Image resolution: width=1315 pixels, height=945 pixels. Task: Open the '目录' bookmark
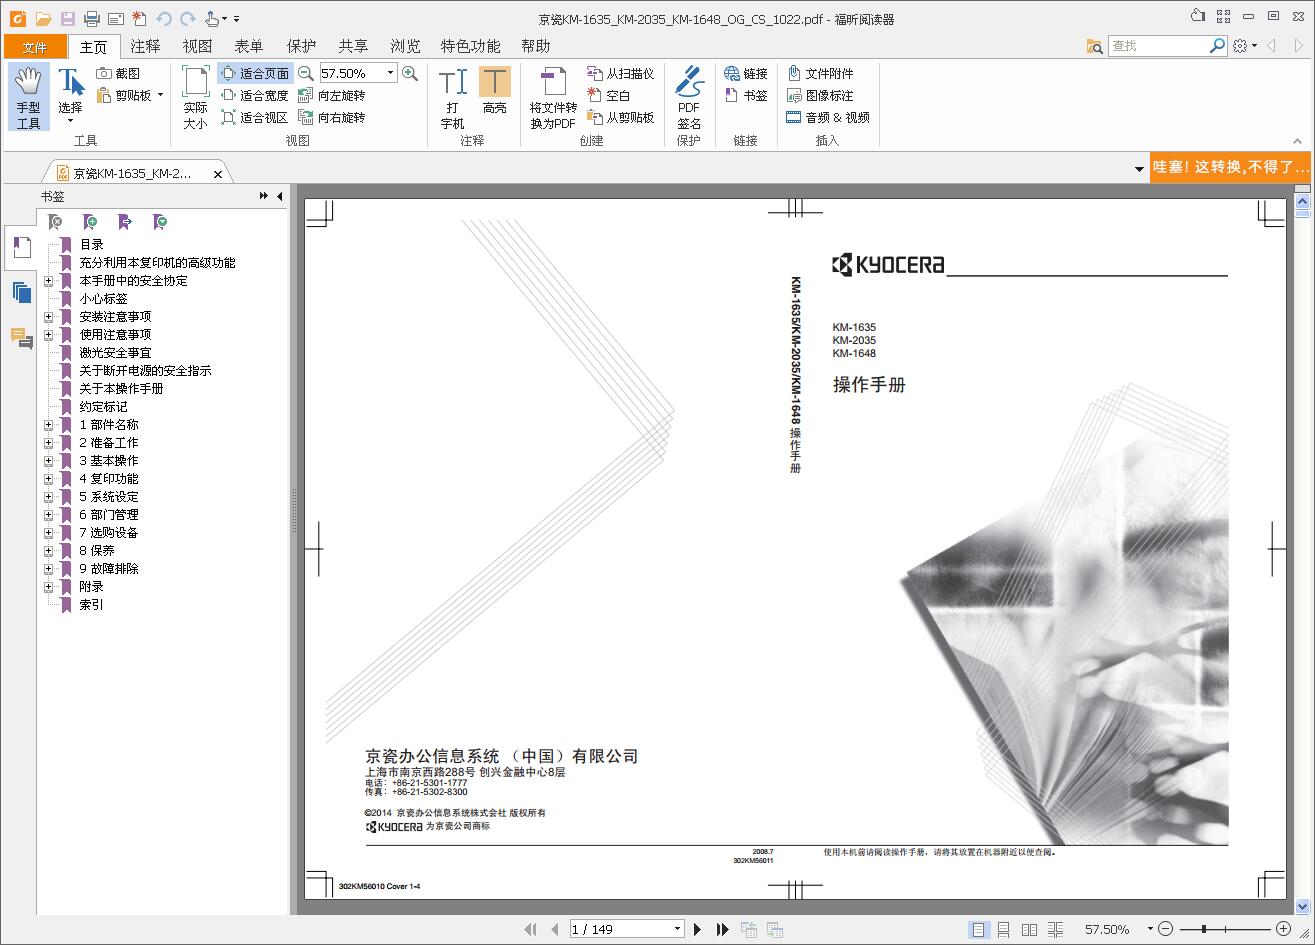point(91,245)
